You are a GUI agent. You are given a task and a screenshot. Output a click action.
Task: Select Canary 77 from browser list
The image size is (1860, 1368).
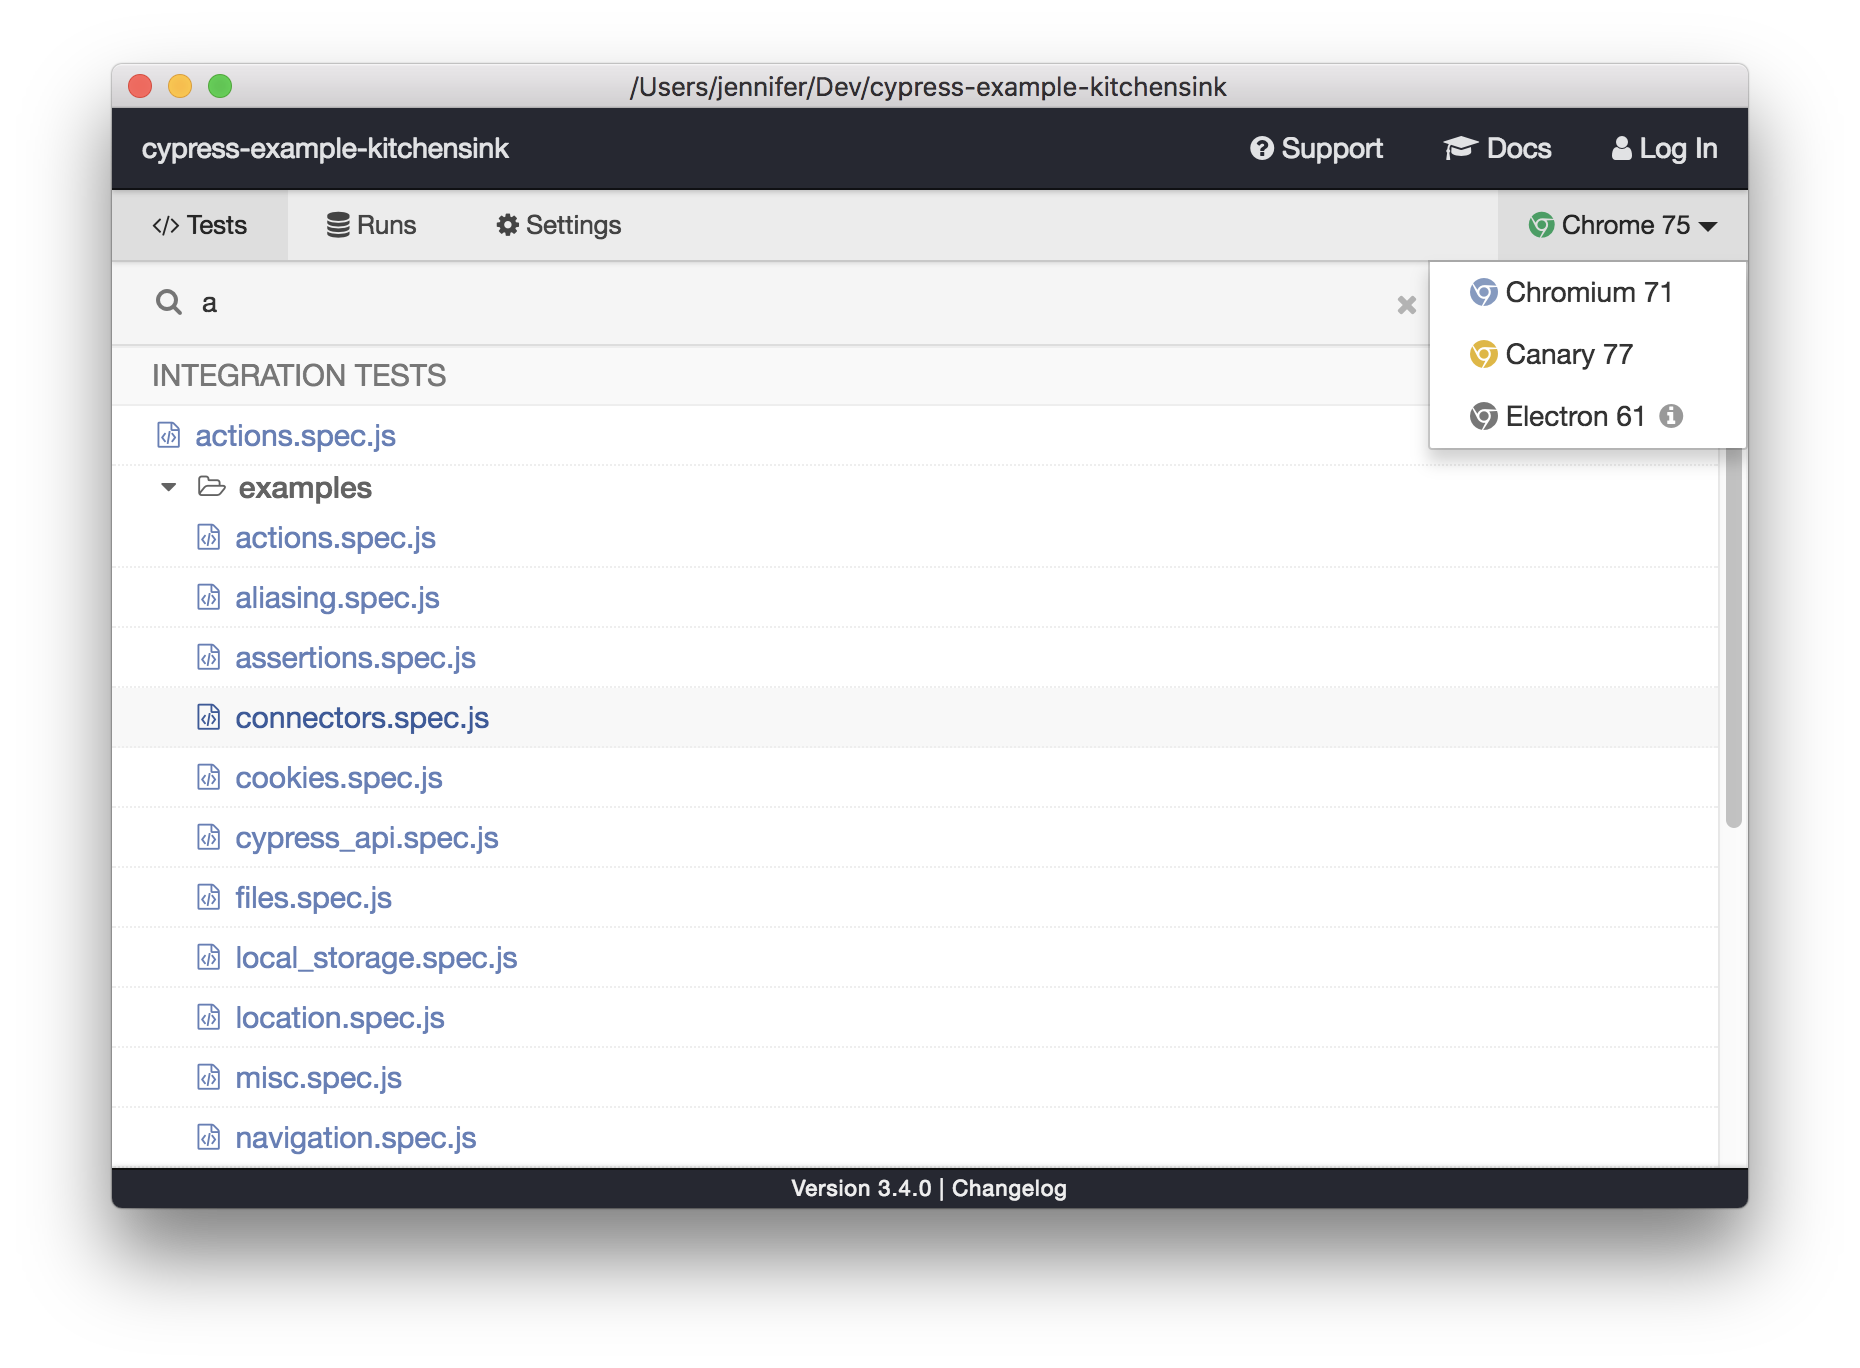1588,354
